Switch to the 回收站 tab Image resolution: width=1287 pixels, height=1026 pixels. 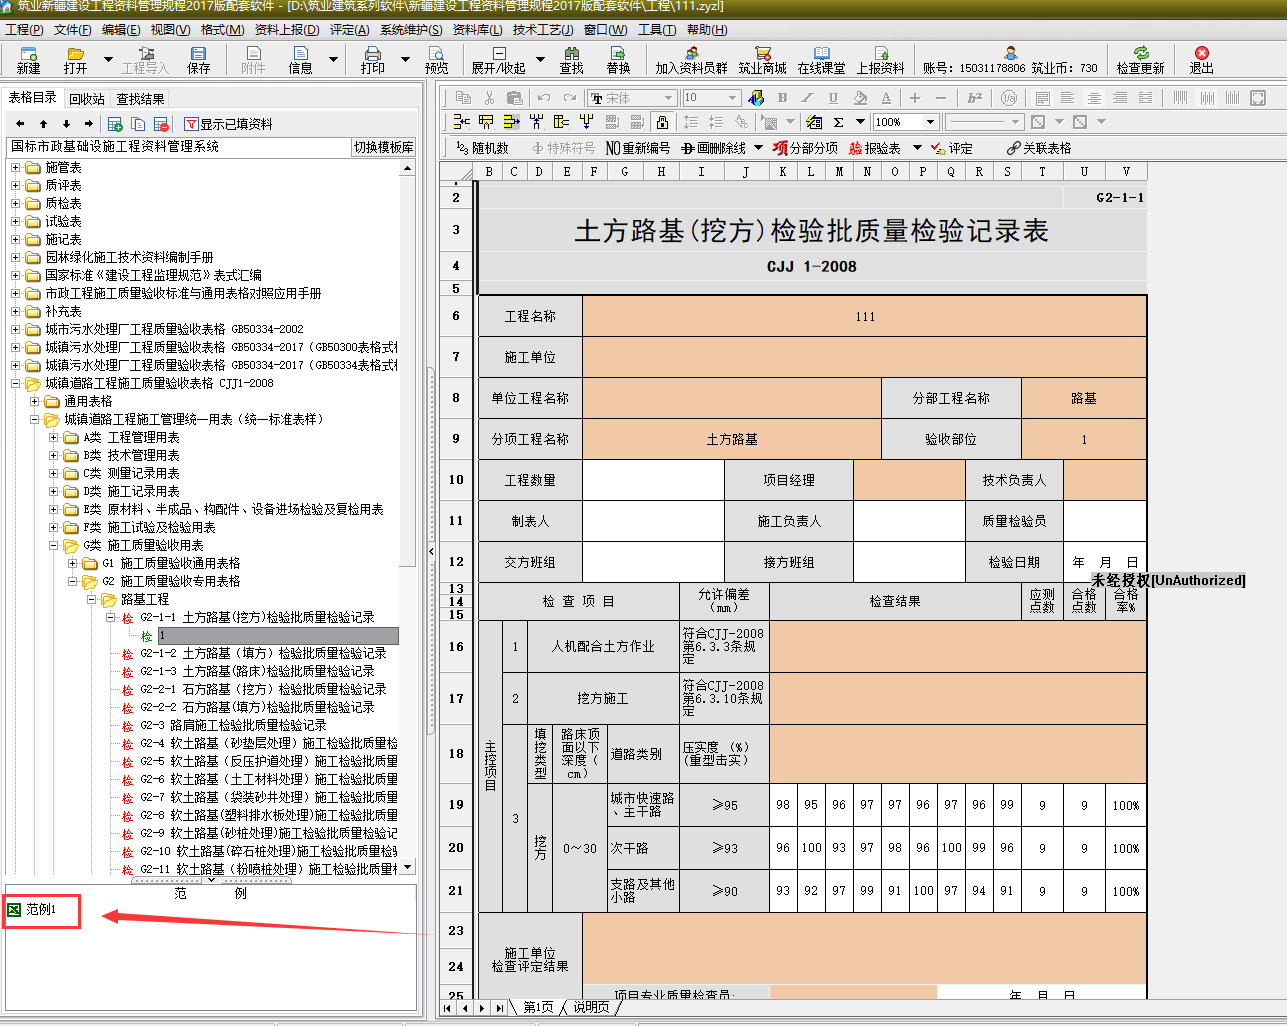pos(87,99)
